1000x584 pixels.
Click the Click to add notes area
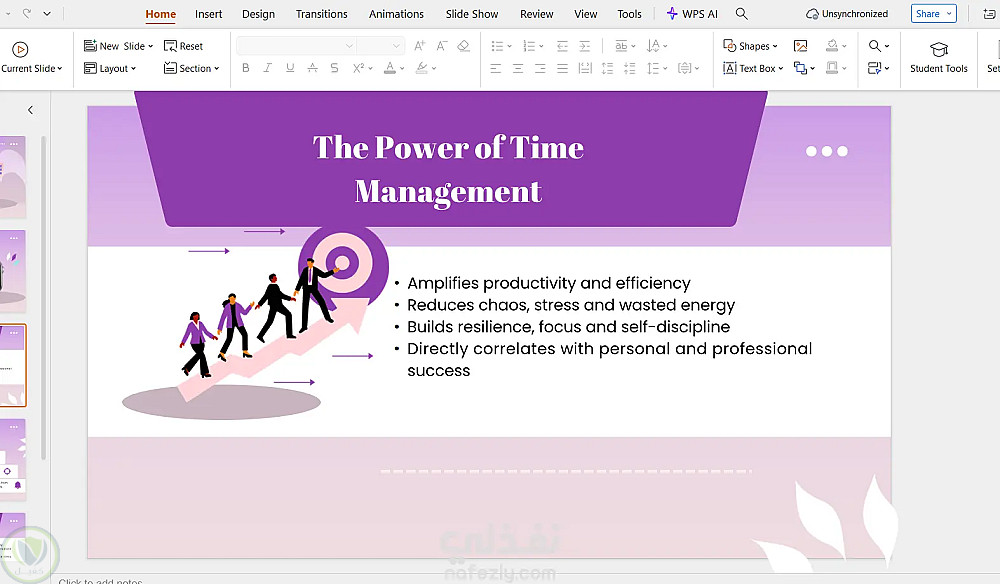pyautogui.click(x=100, y=581)
